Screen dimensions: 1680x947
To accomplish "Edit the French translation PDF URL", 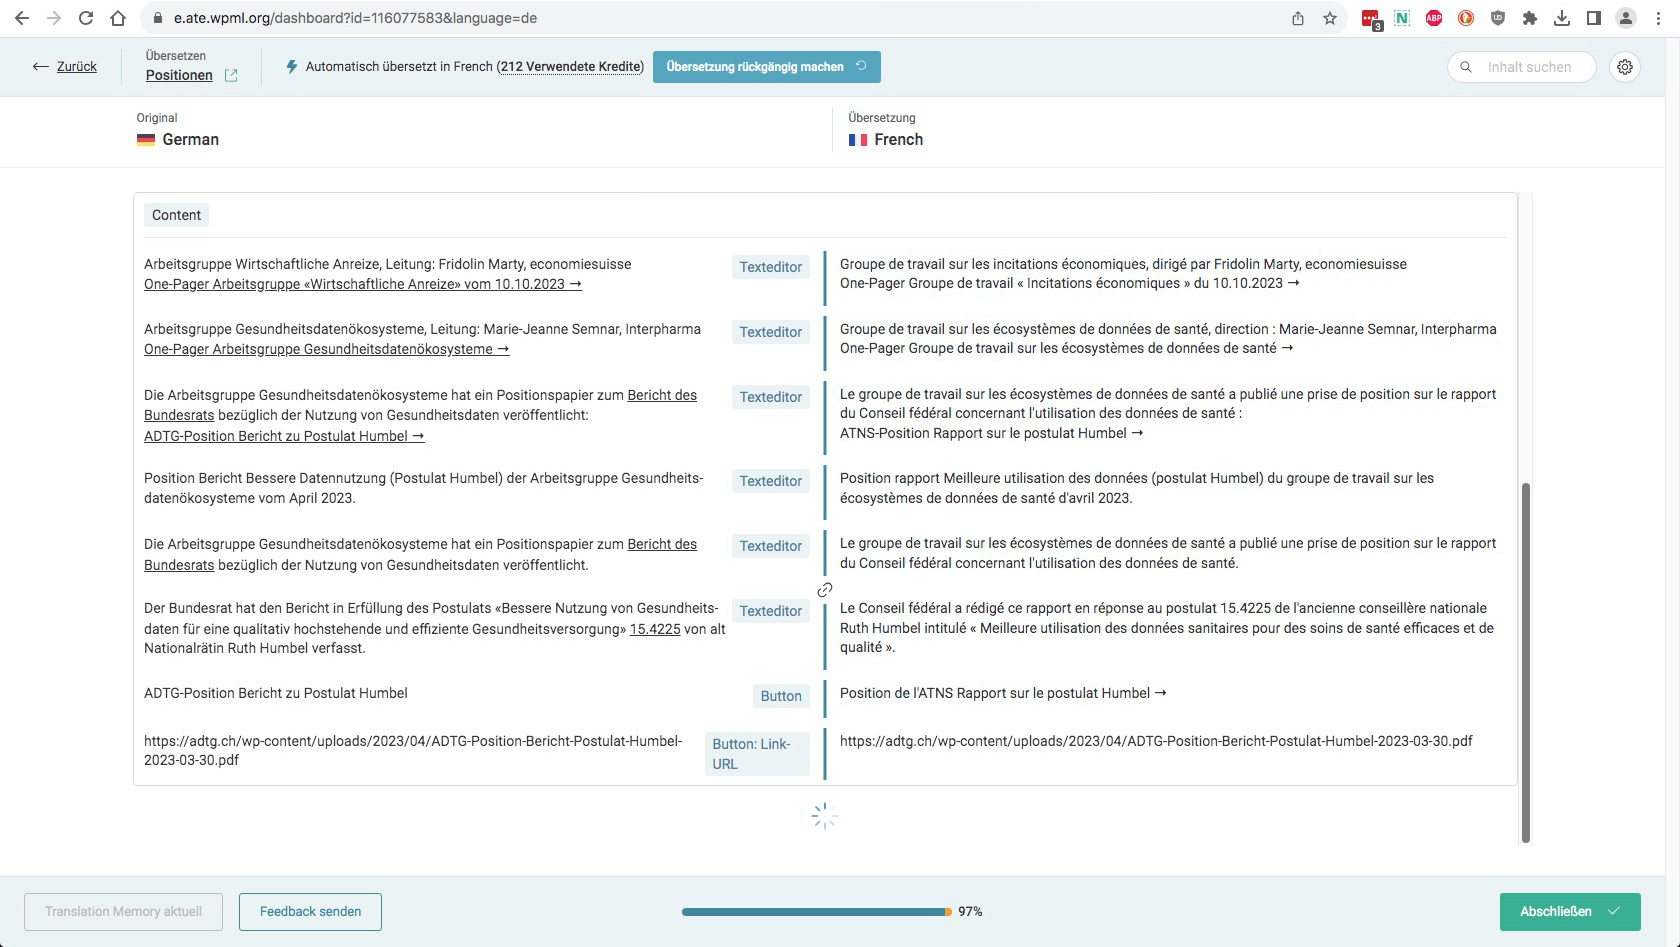I will click(1156, 741).
